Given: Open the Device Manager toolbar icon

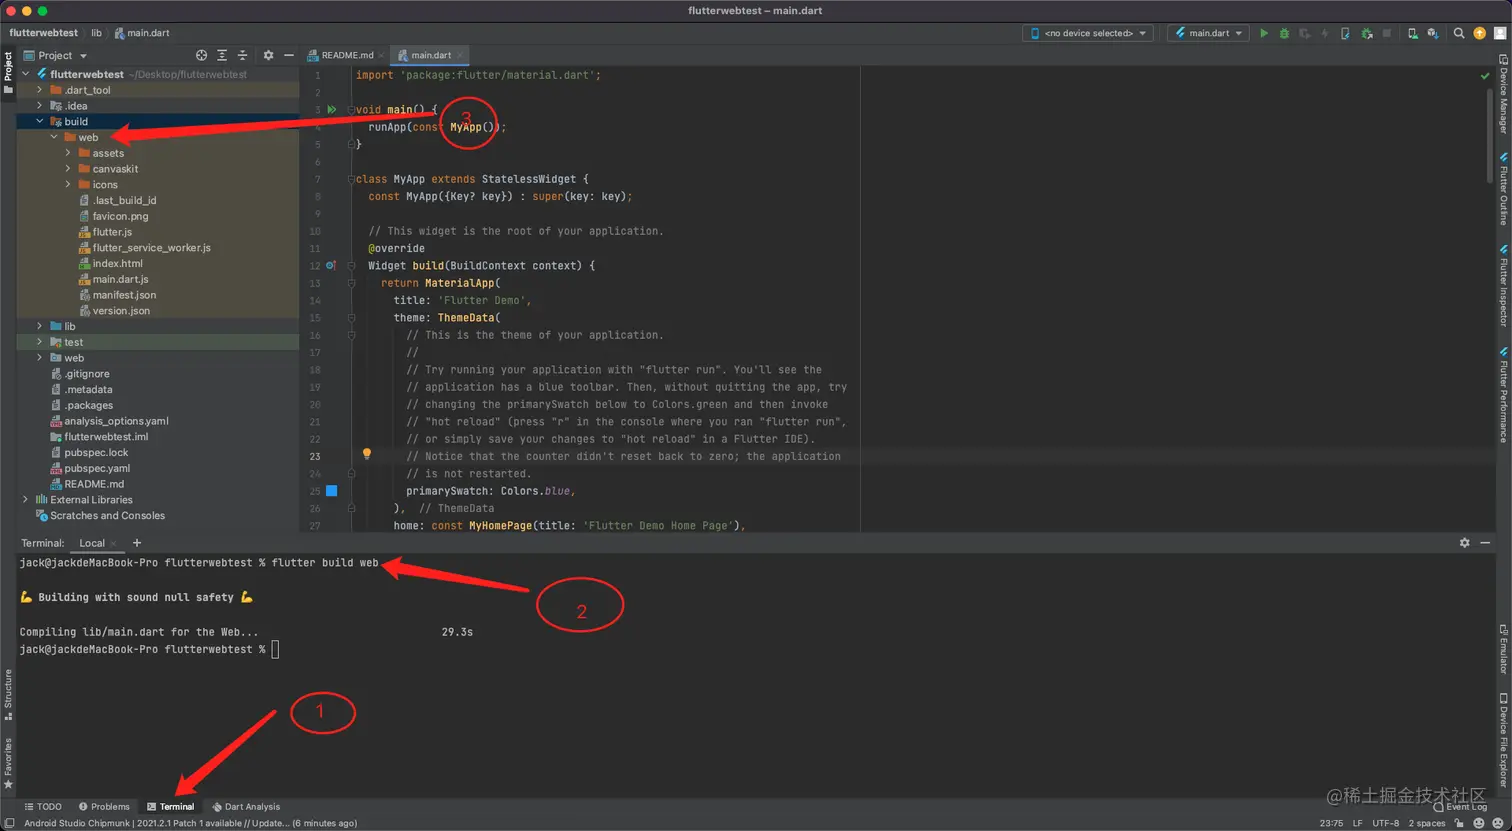Looking at the screenshot, I should pos(1412,33).
